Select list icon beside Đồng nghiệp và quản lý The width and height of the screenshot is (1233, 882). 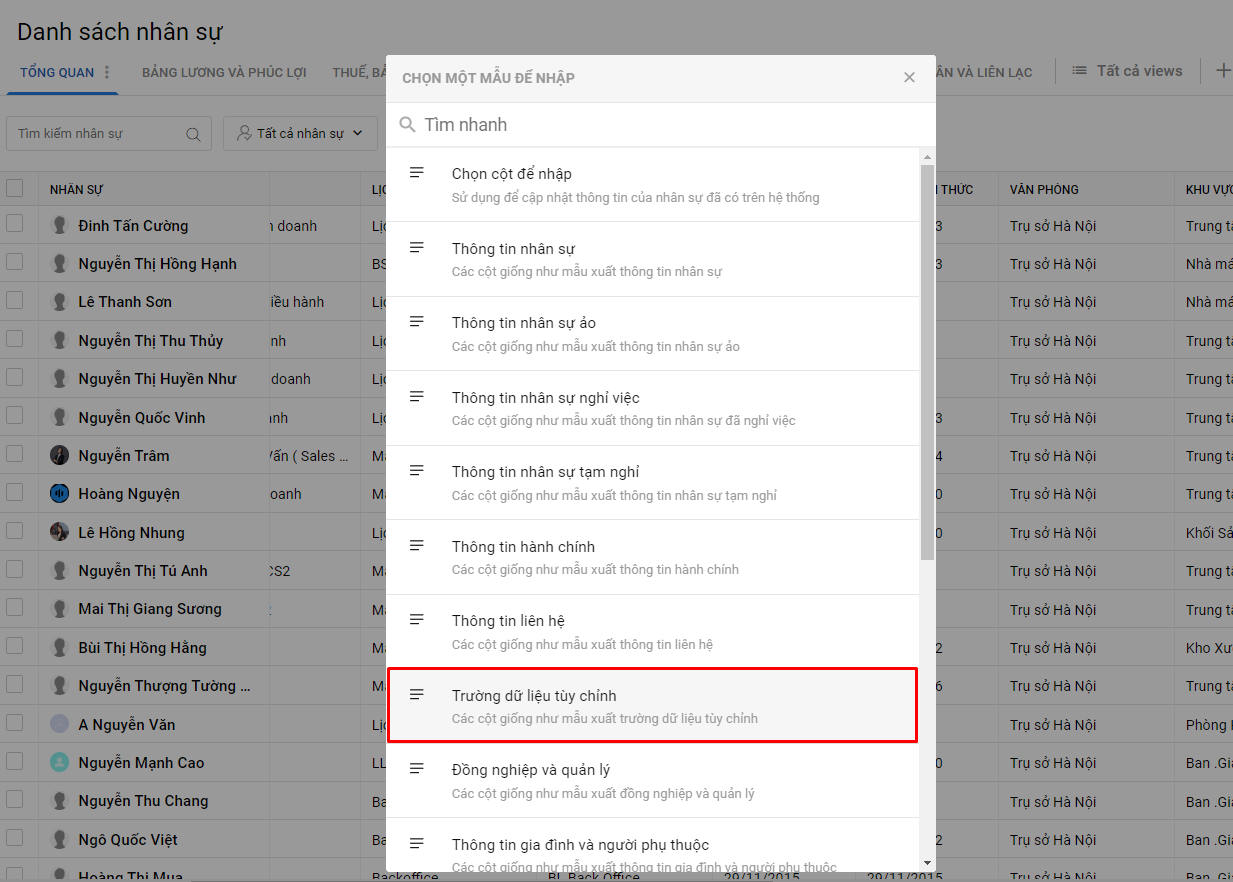click(417, 769)
